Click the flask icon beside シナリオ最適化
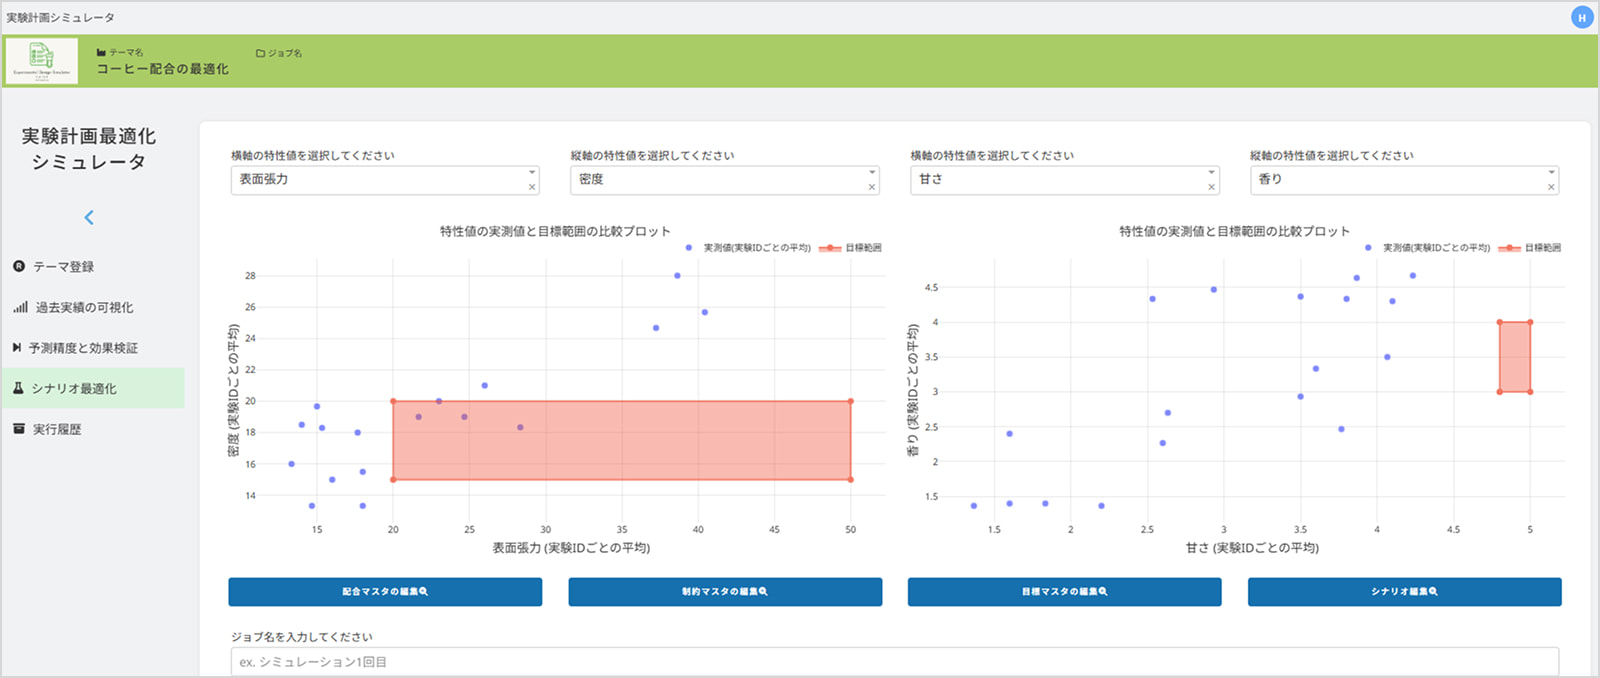 point(18,388)
